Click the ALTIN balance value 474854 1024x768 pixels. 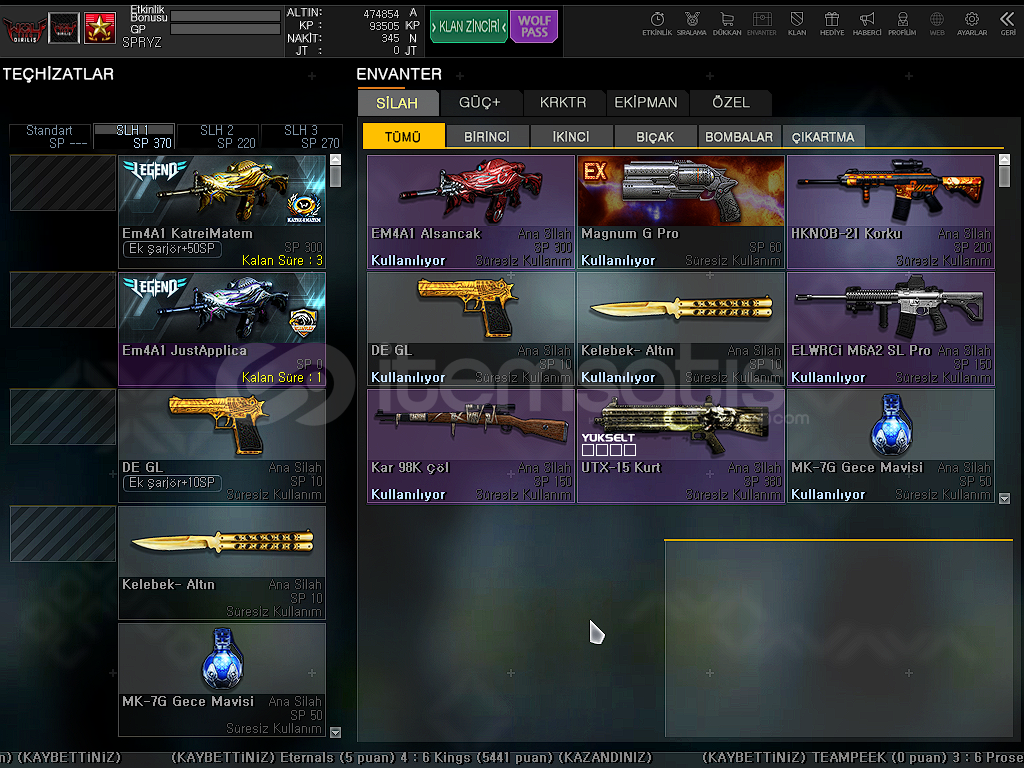381,14
